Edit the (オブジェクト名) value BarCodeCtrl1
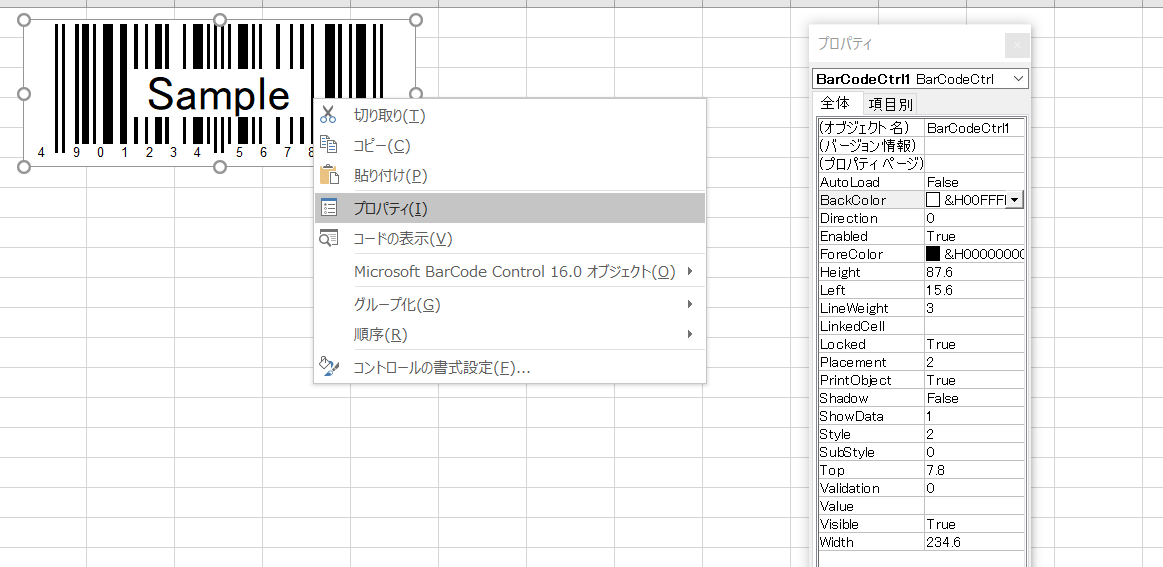 [x=974, y=128]
